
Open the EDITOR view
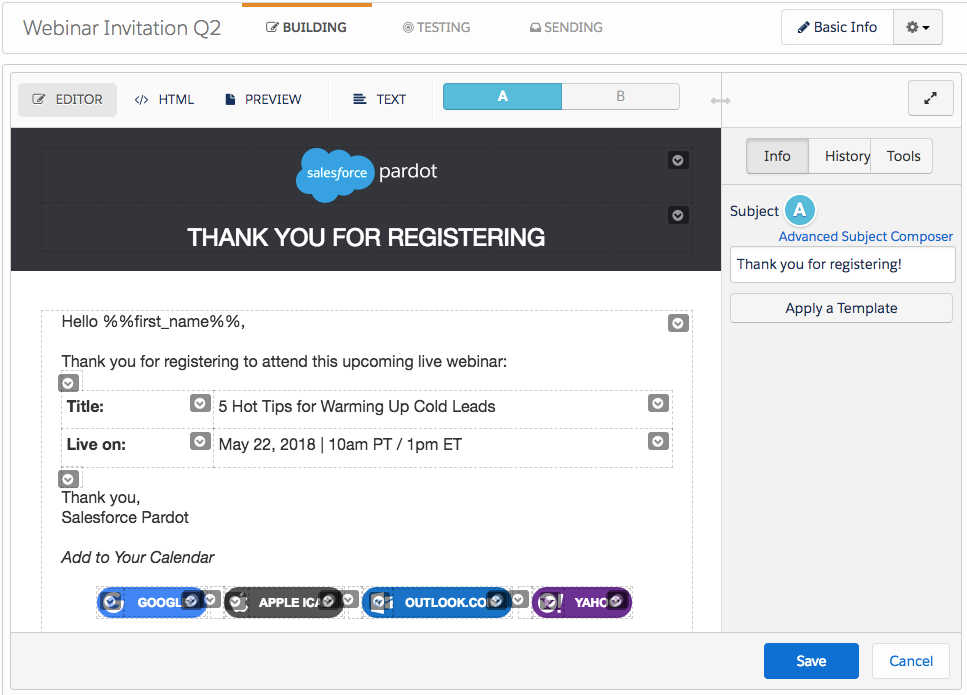coord(67,99)
